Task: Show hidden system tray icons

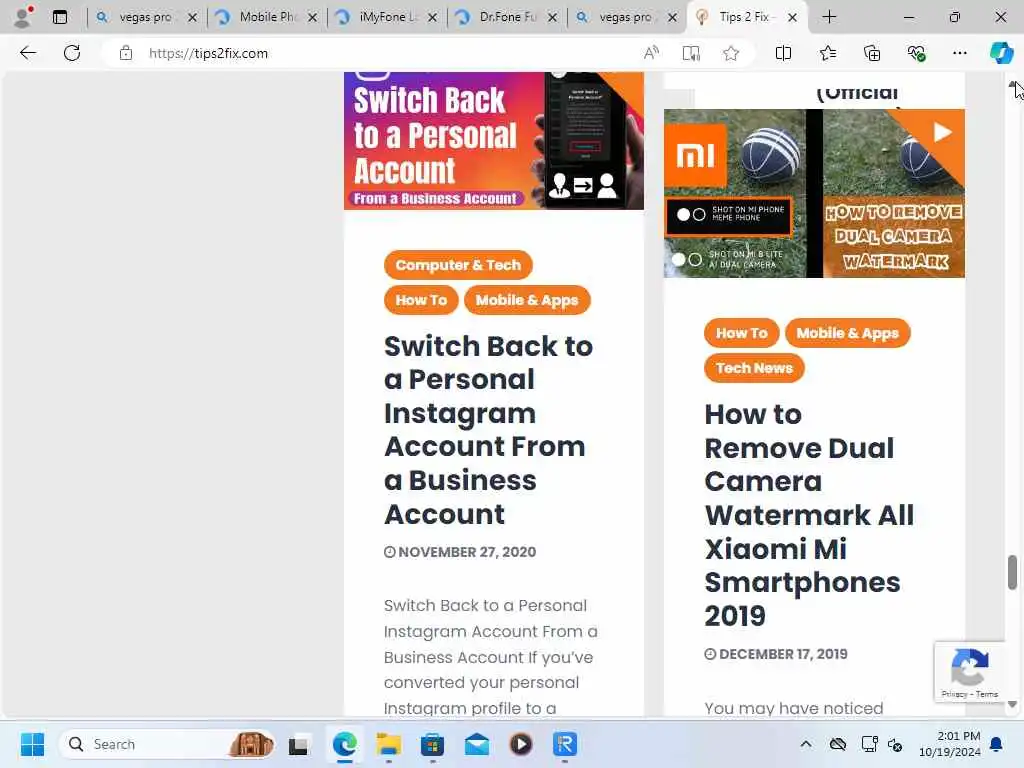Action: pyautogui.click(x=806, y=744)
